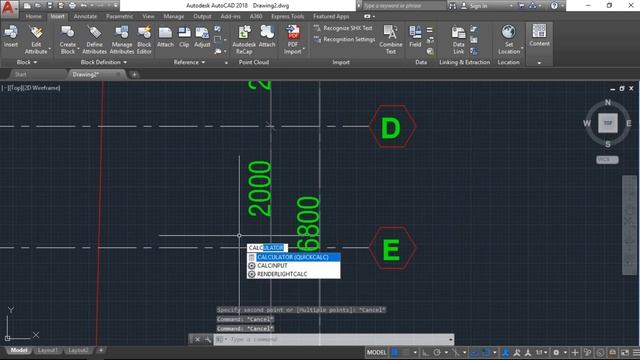Open the WCS coordinate system dropdown

(607, 160)
